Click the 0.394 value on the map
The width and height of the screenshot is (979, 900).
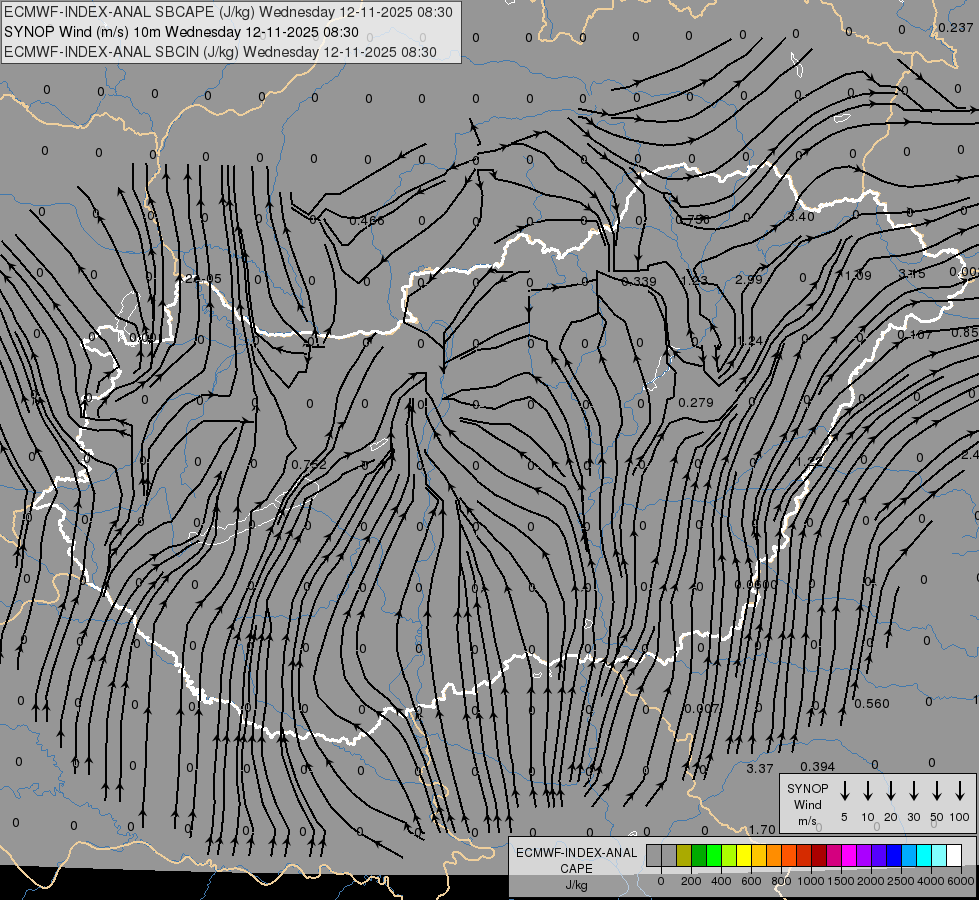(817, 766)
